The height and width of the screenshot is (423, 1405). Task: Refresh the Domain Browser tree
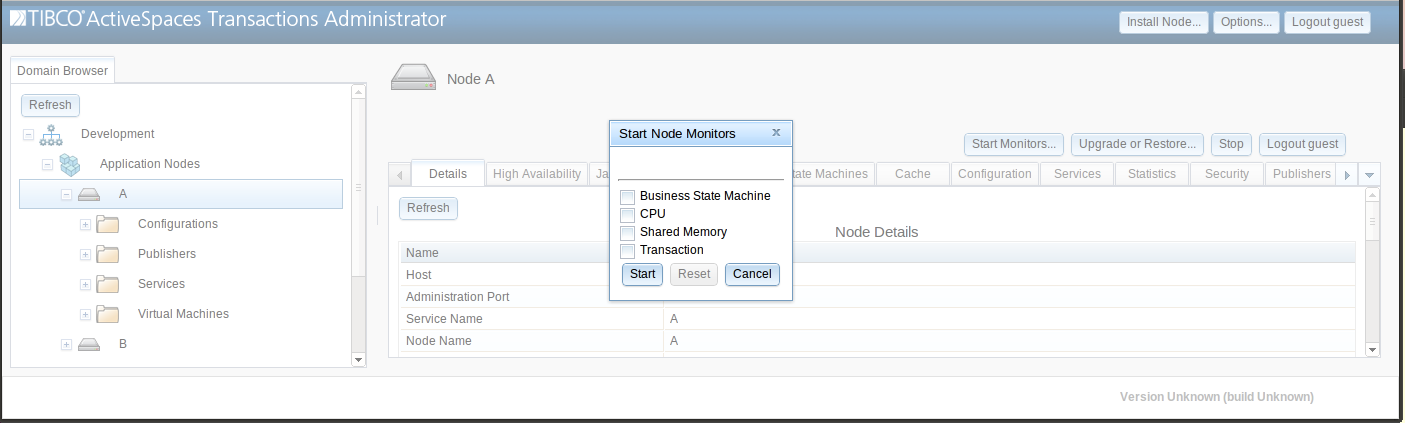pos(50,105)
